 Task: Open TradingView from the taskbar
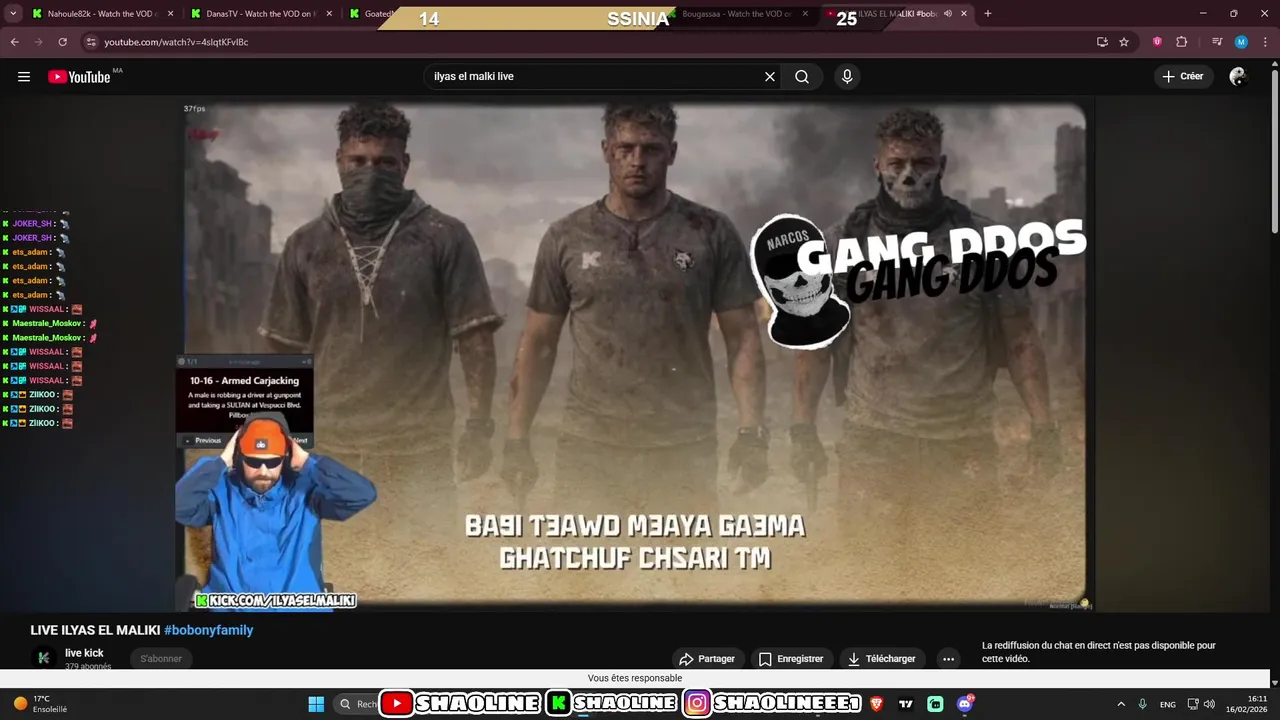(x=906, y=704)
